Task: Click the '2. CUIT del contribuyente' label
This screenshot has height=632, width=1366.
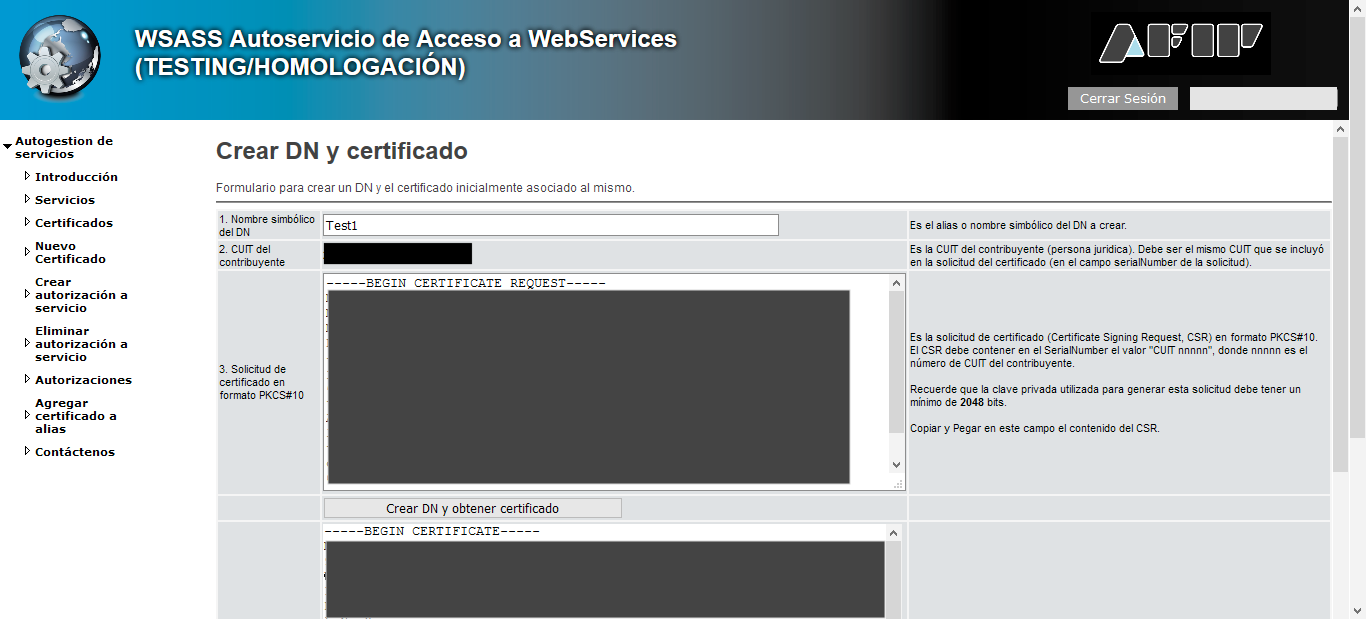Action: (252, 255)
